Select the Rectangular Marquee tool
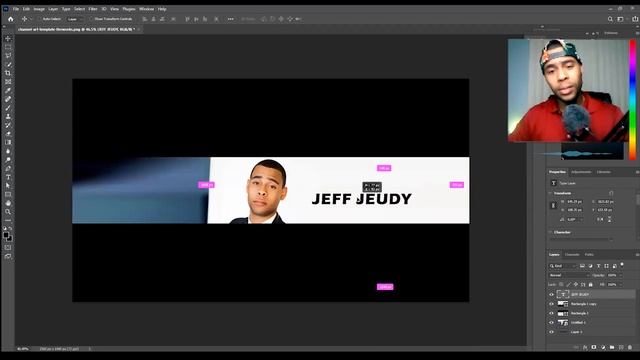This screenshot has height=360, width=640. pyautogui.click(x=8, y=47)
